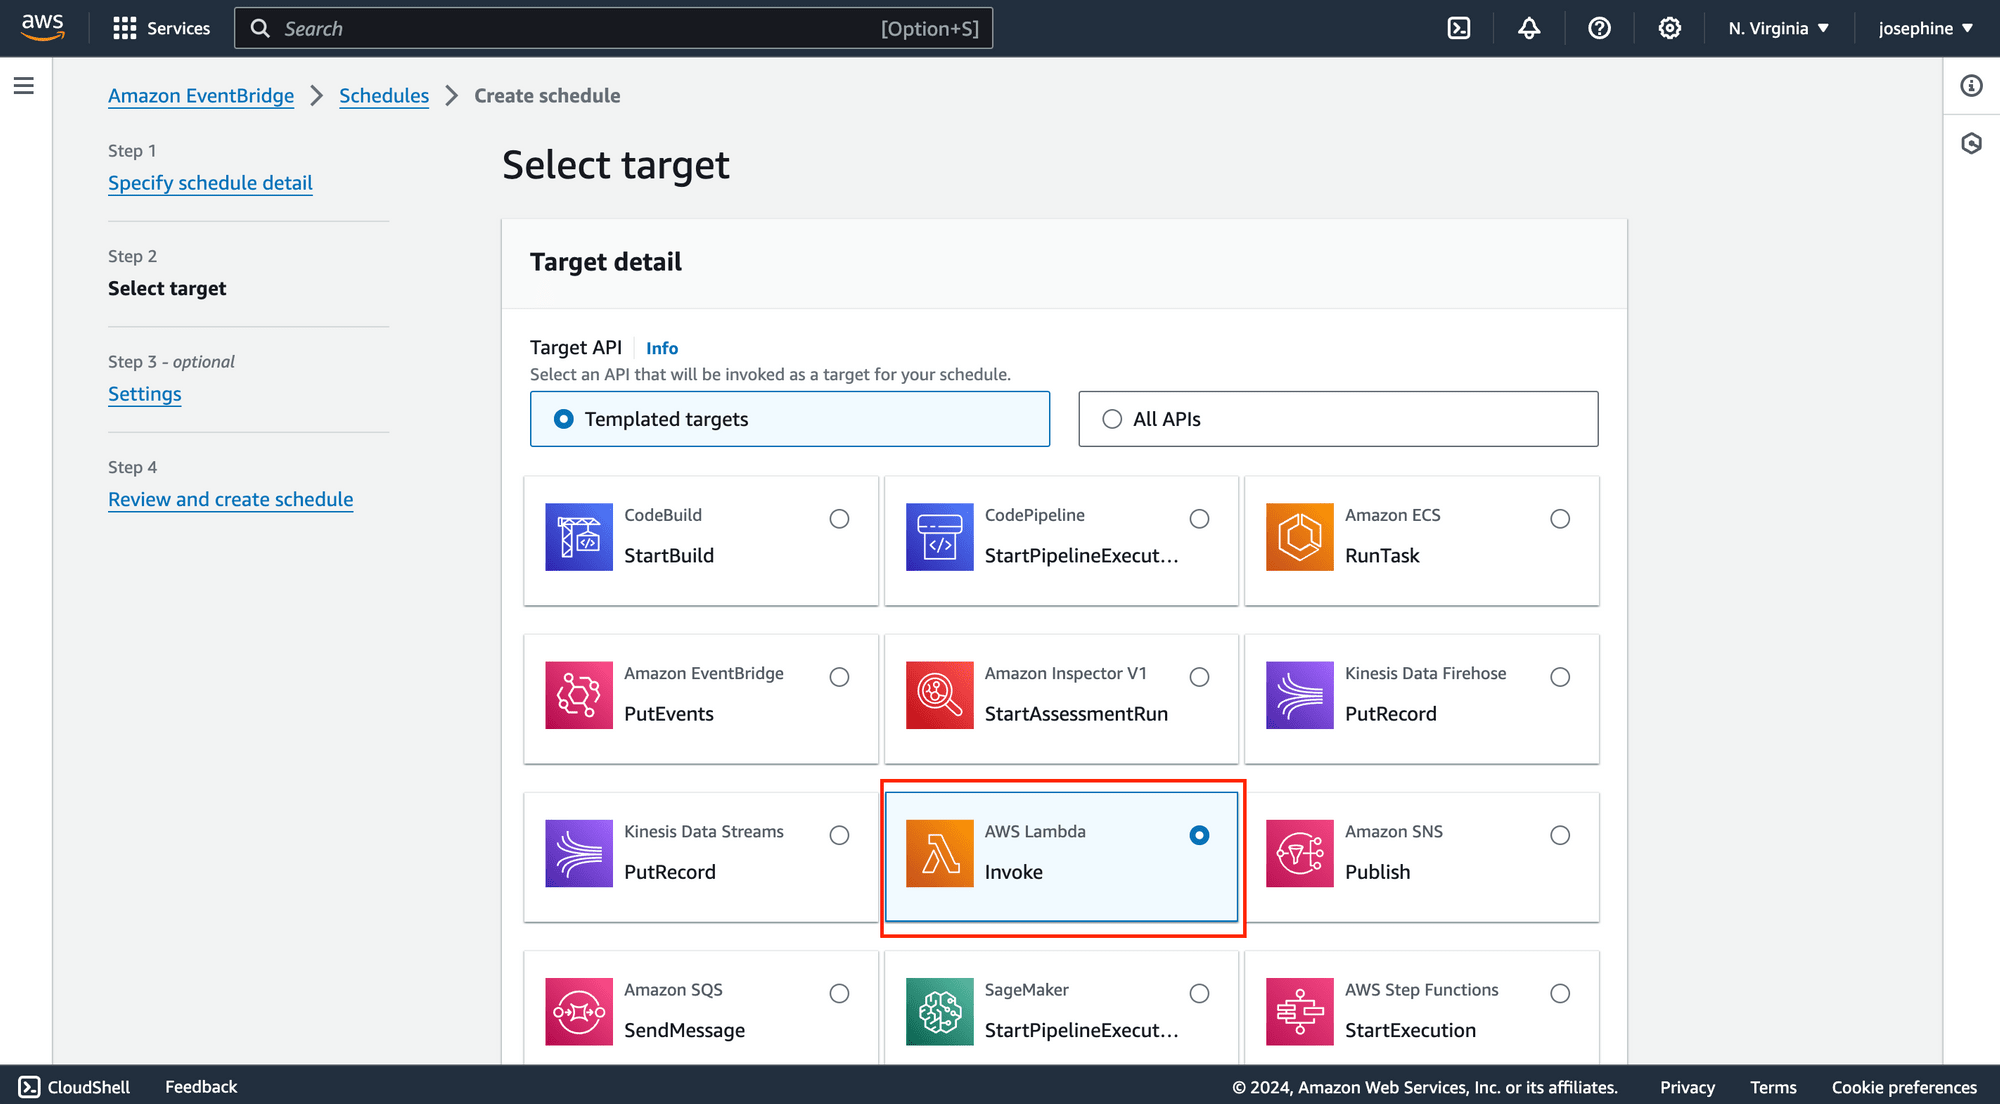Open the hexagon tools icon on right edge
Screen dimensions: 2000x1104
point(1971,143)
